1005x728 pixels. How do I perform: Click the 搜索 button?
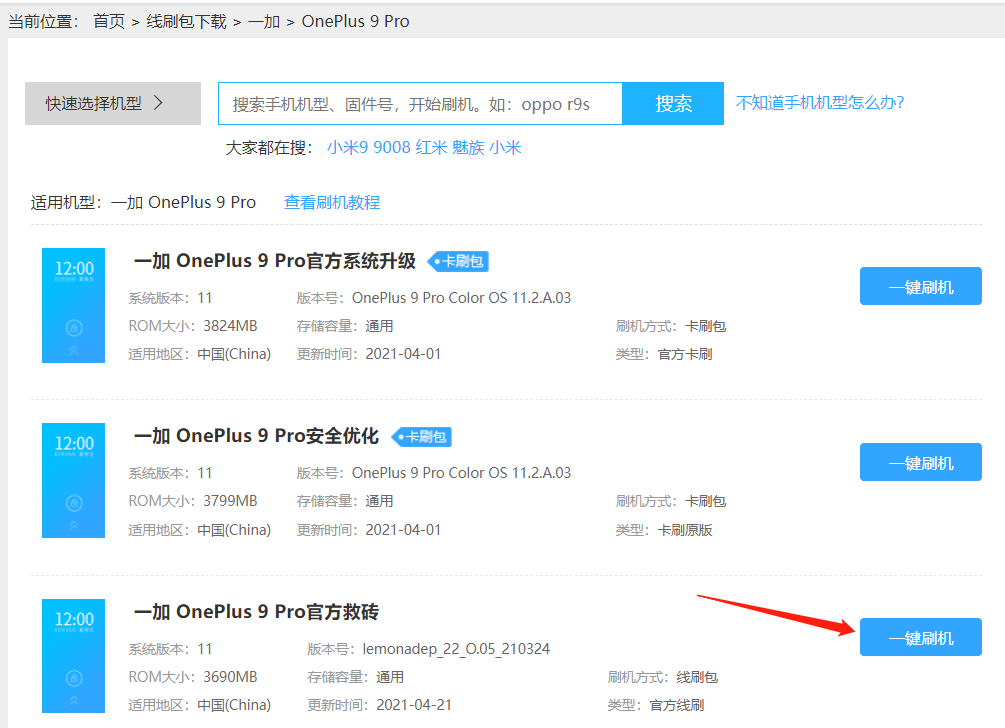click(673, 103)
